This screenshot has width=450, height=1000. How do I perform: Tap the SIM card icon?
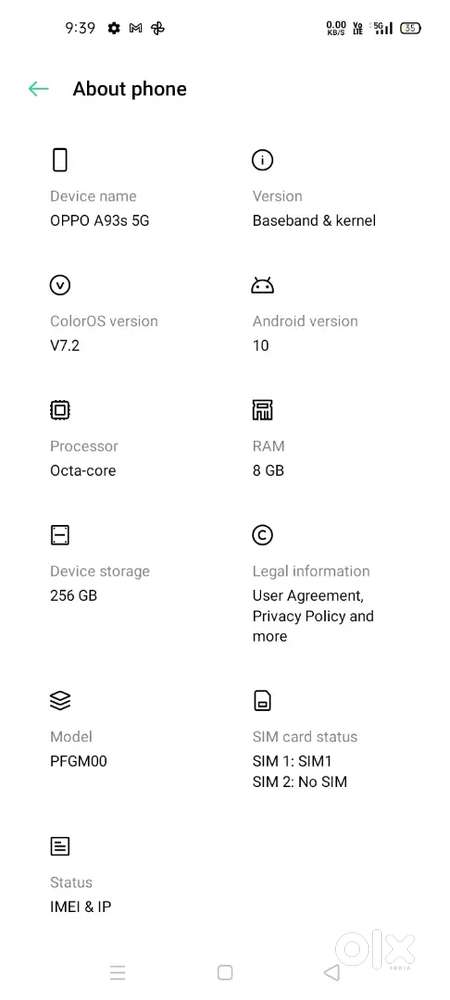tap(262, 701)
